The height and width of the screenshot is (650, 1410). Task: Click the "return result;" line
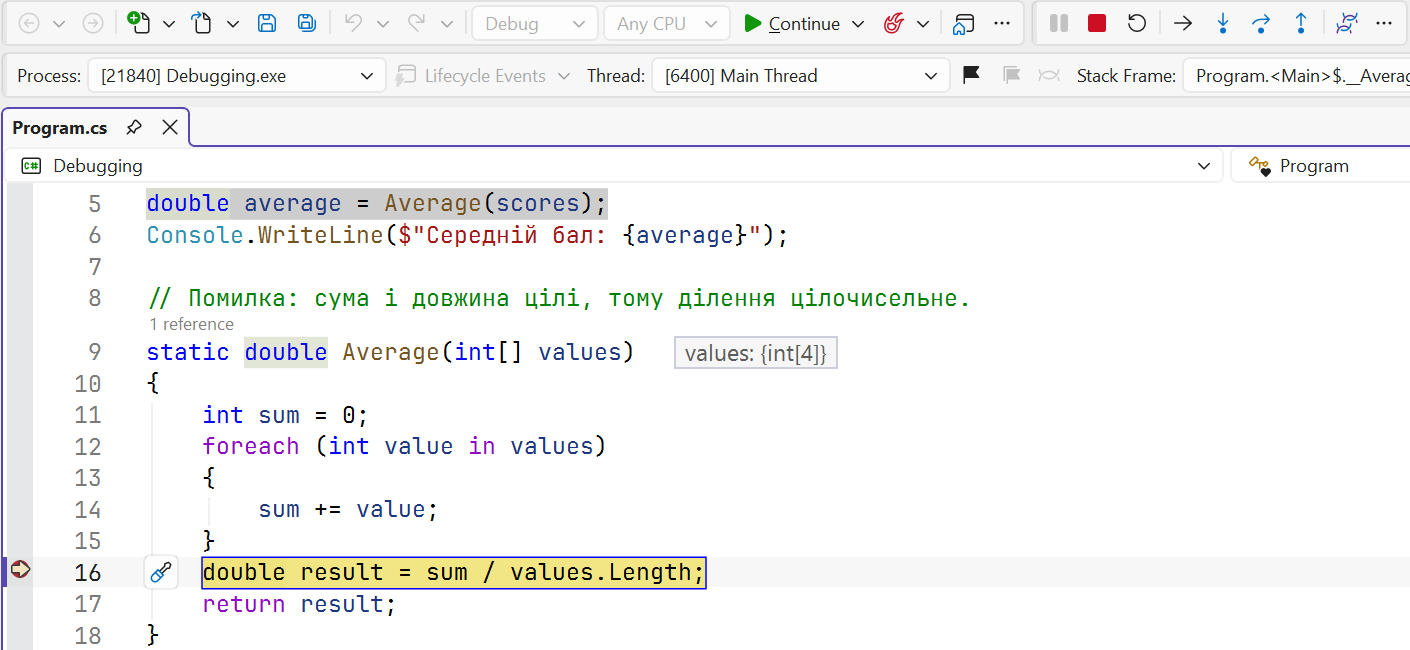coord(299,604)
